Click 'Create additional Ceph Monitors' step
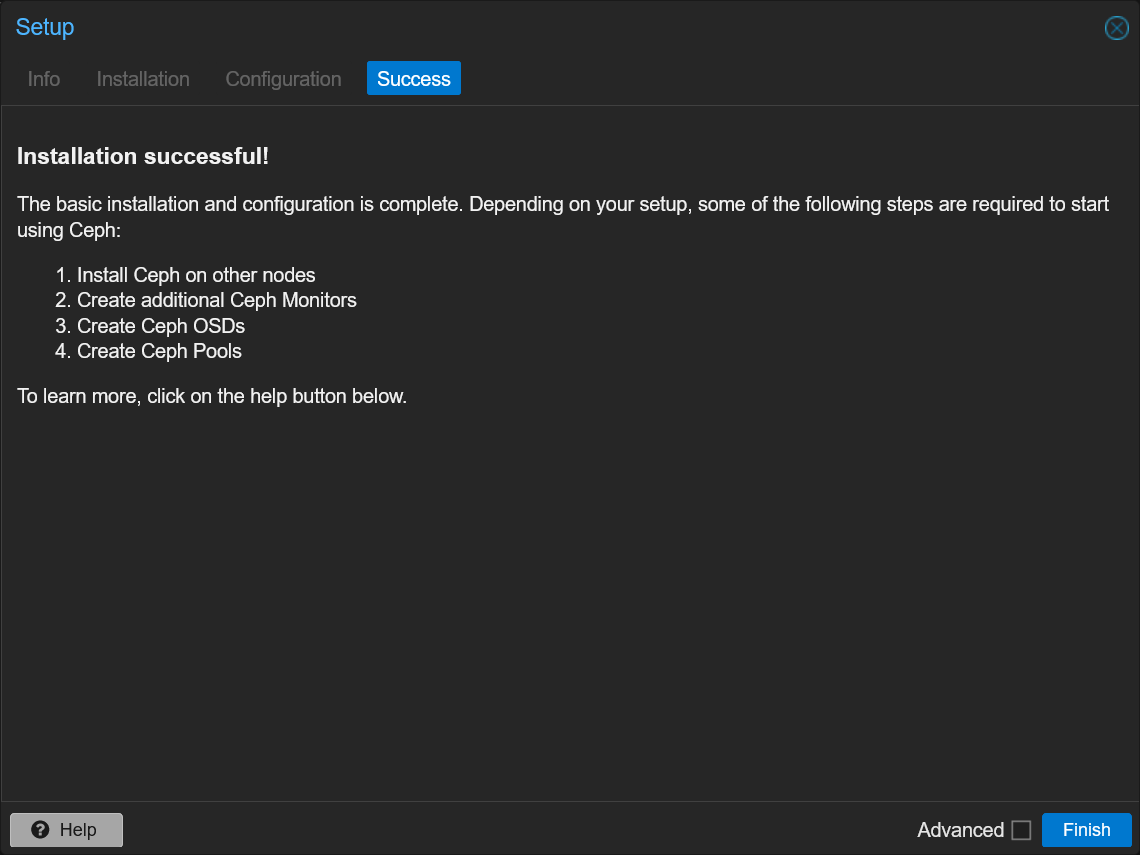1140x855 pixels. [x=217, y=300]
